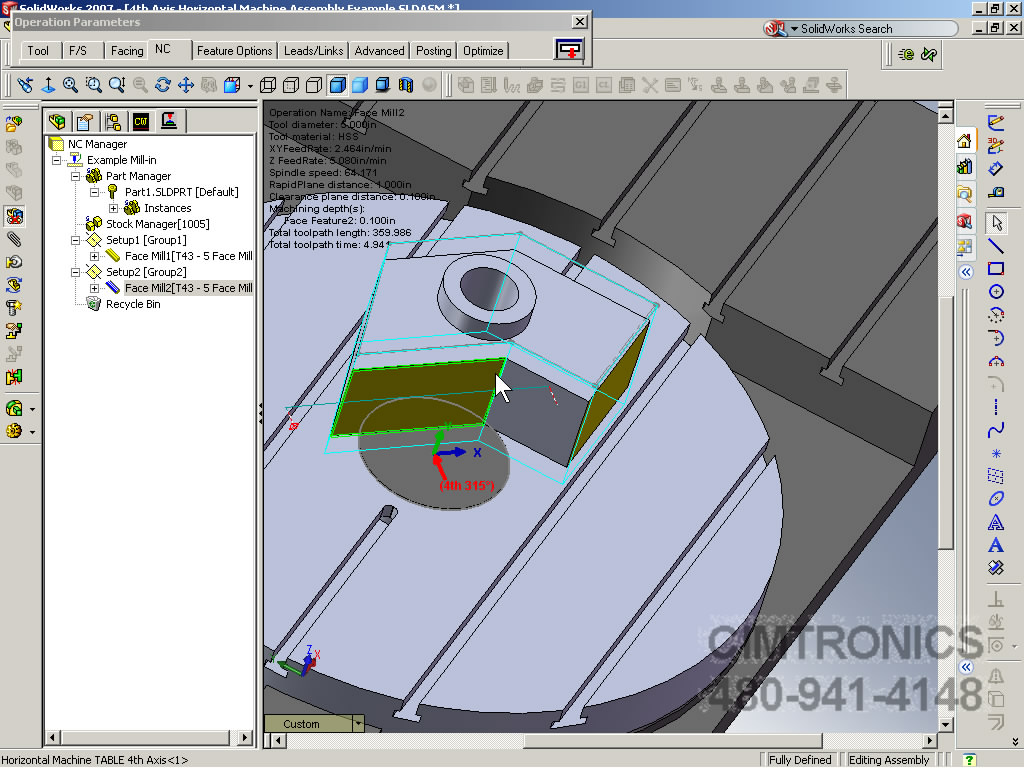Open the SolidWorks Search options dropdown arrow
This screenshot has width=1024, height=768.
pyautogui.click(x=794, y=29)
